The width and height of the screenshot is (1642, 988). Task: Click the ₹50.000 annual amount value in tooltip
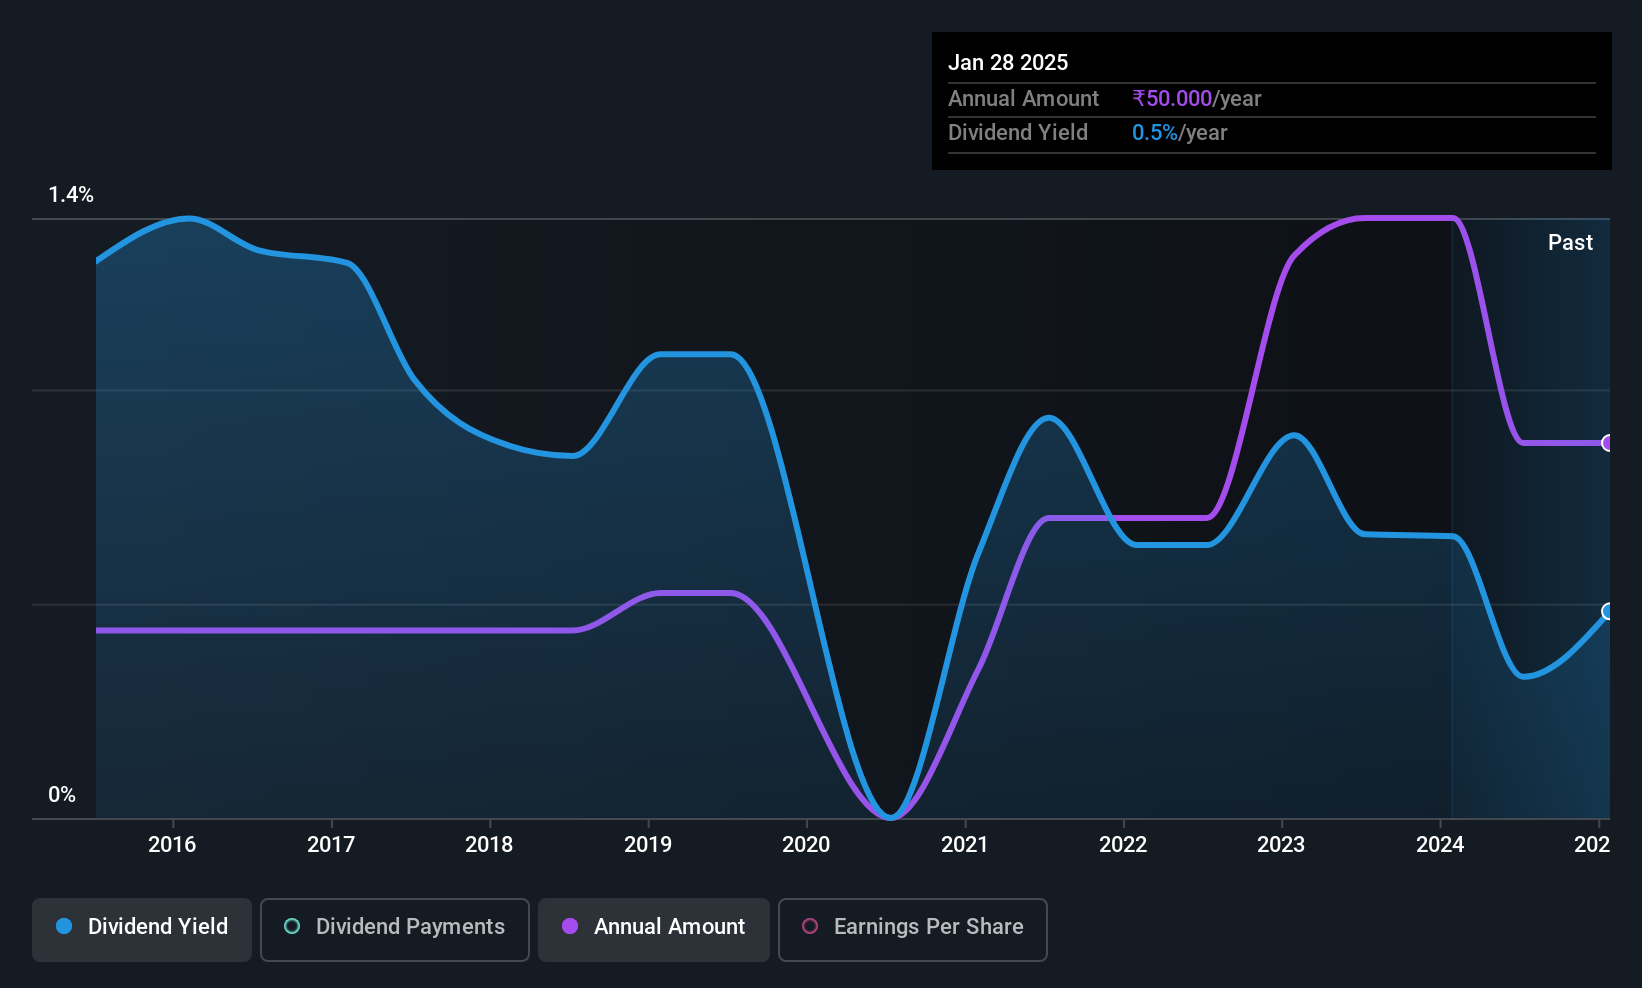(1172, 98)
